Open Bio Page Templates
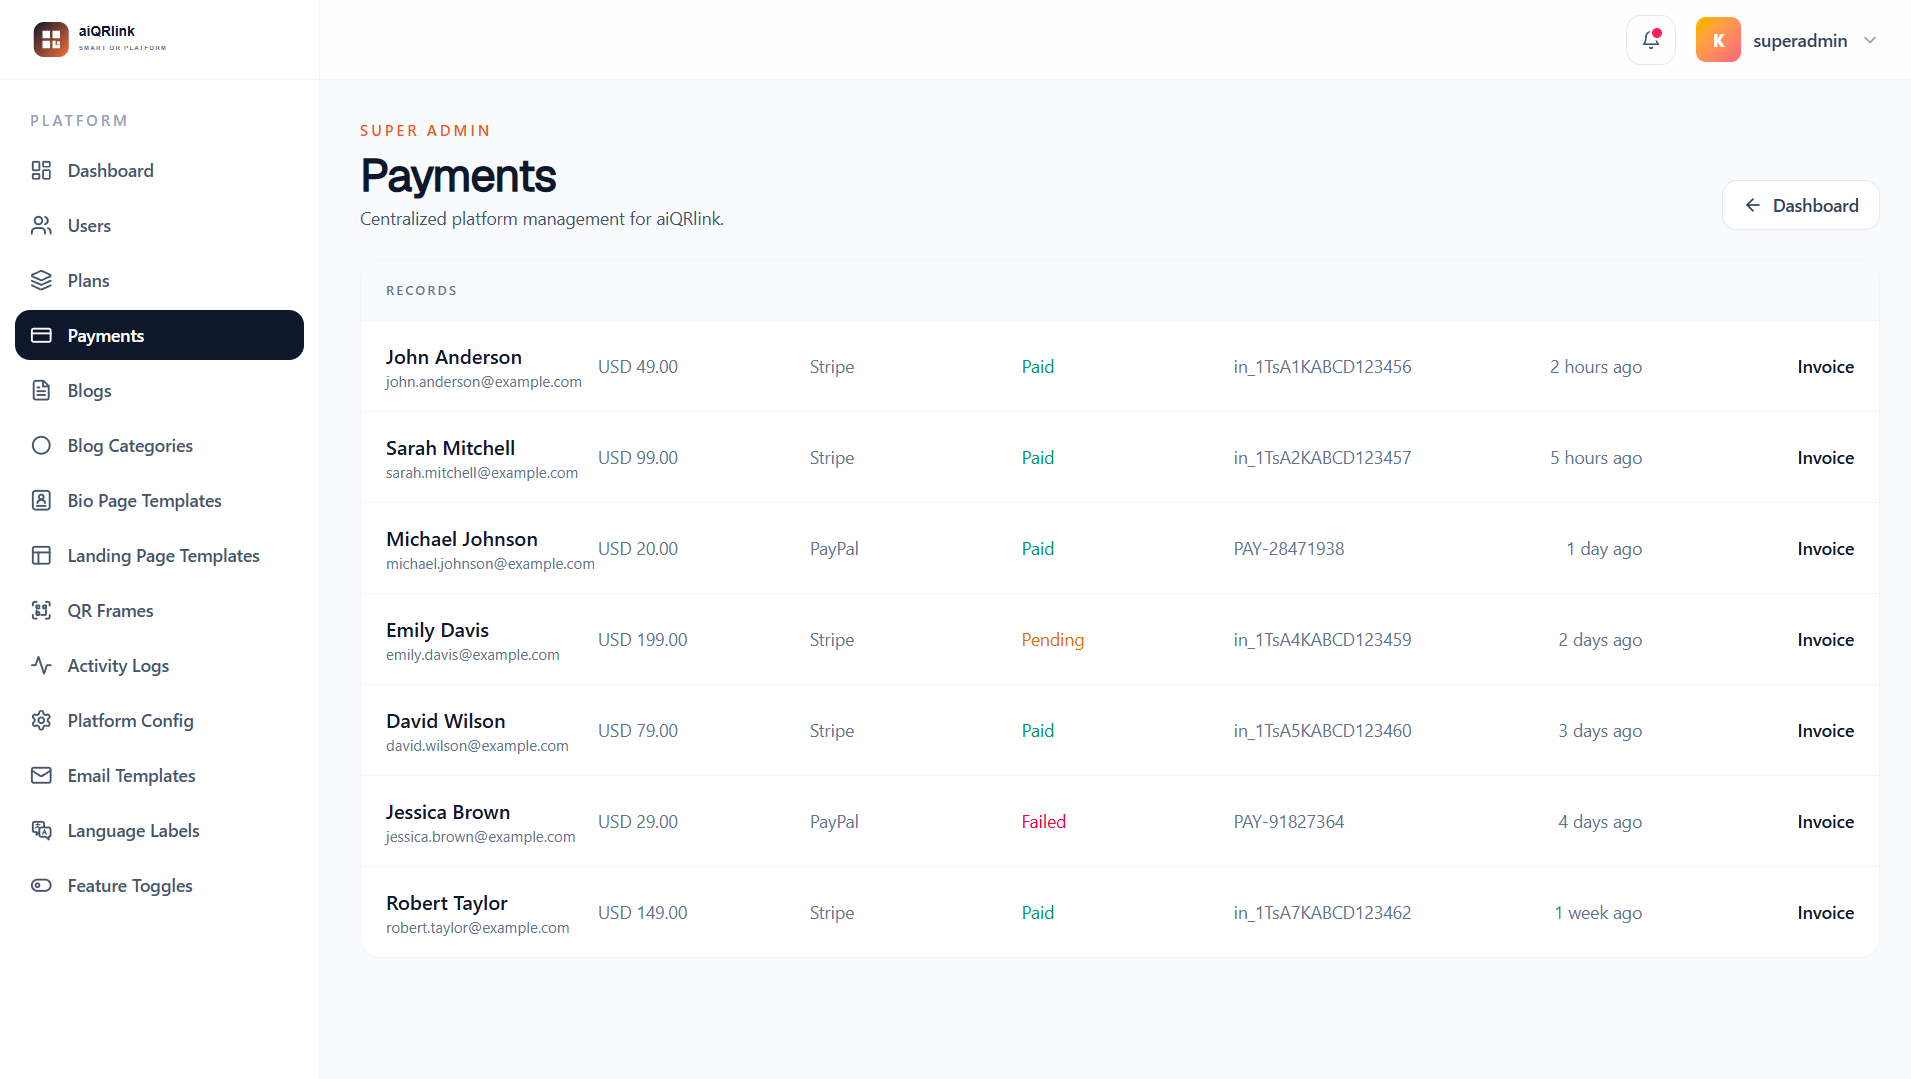 (x=159, y=500)
